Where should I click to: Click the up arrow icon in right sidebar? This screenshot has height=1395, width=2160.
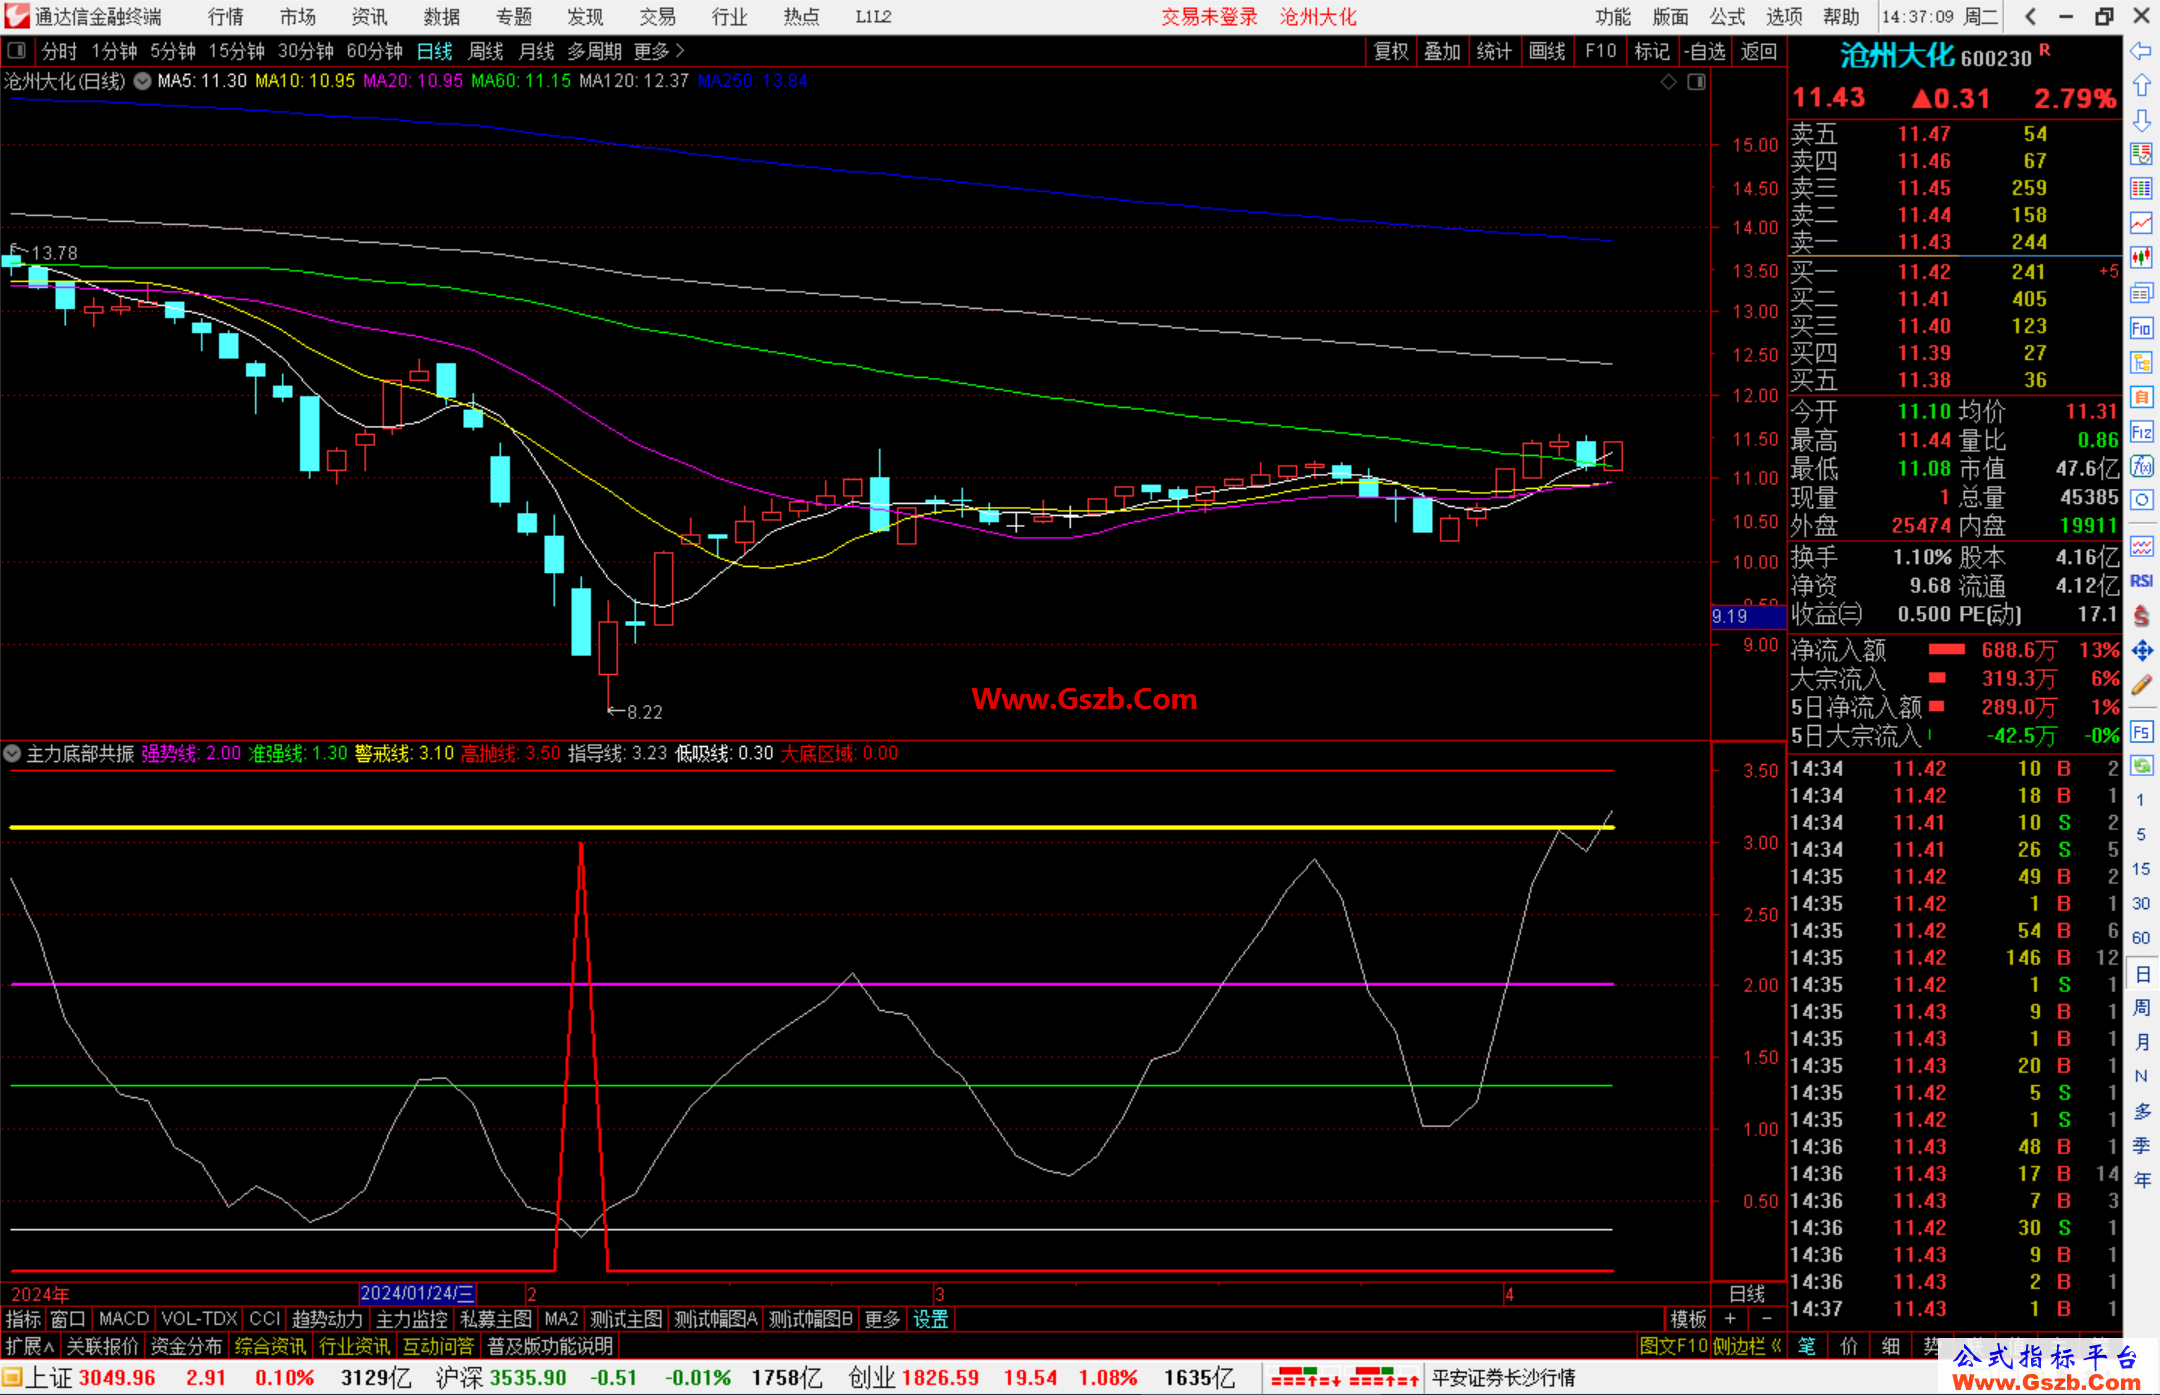pos(2141,86)
